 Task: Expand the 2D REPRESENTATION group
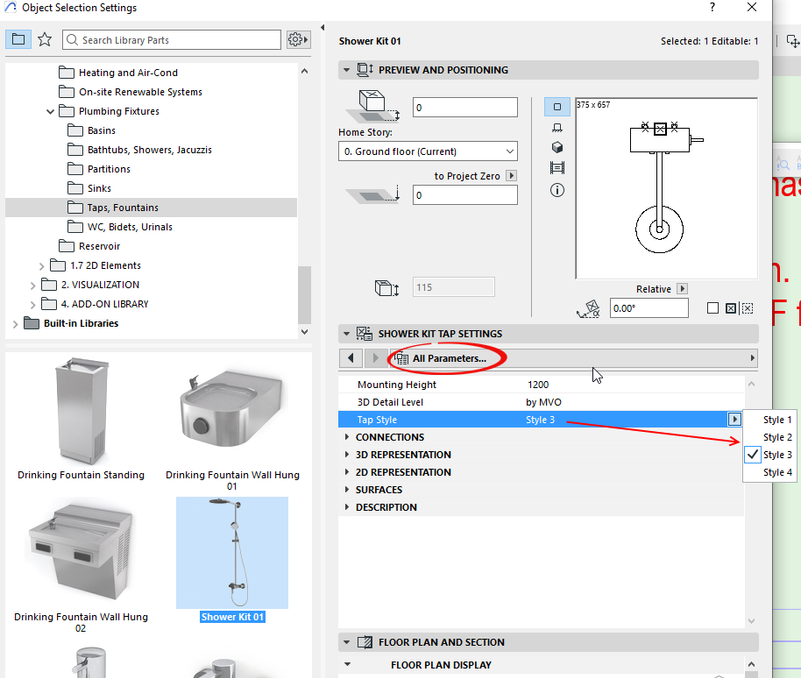[x=347, y=472]
